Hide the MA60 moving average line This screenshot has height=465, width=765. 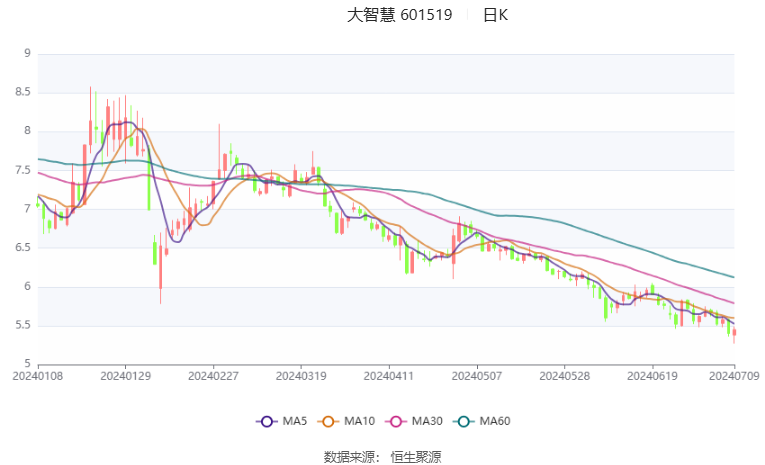click(x=463, y=422)
